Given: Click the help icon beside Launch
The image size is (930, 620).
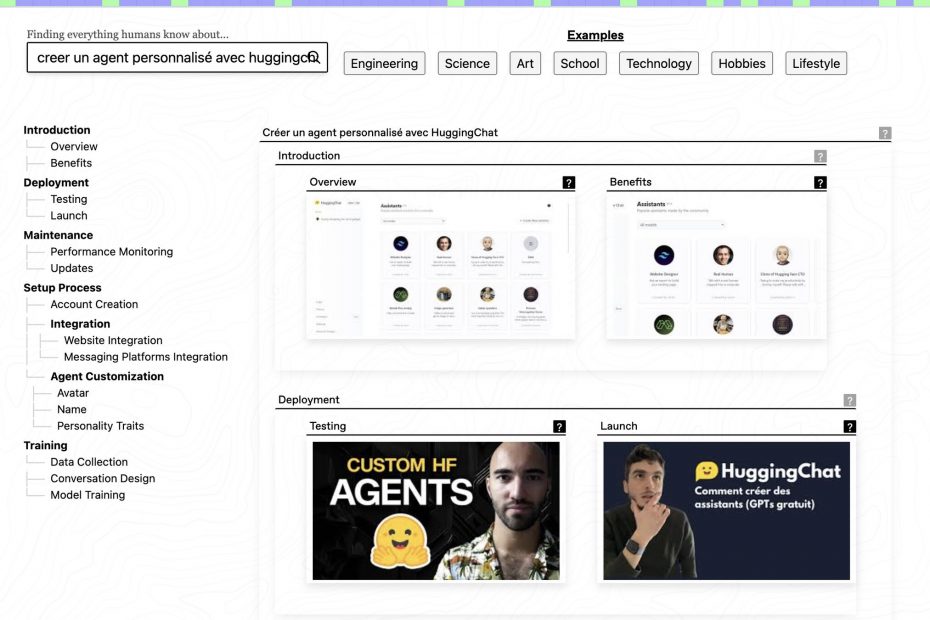Looking at the screenshot, I should click(x=849, y=427).
